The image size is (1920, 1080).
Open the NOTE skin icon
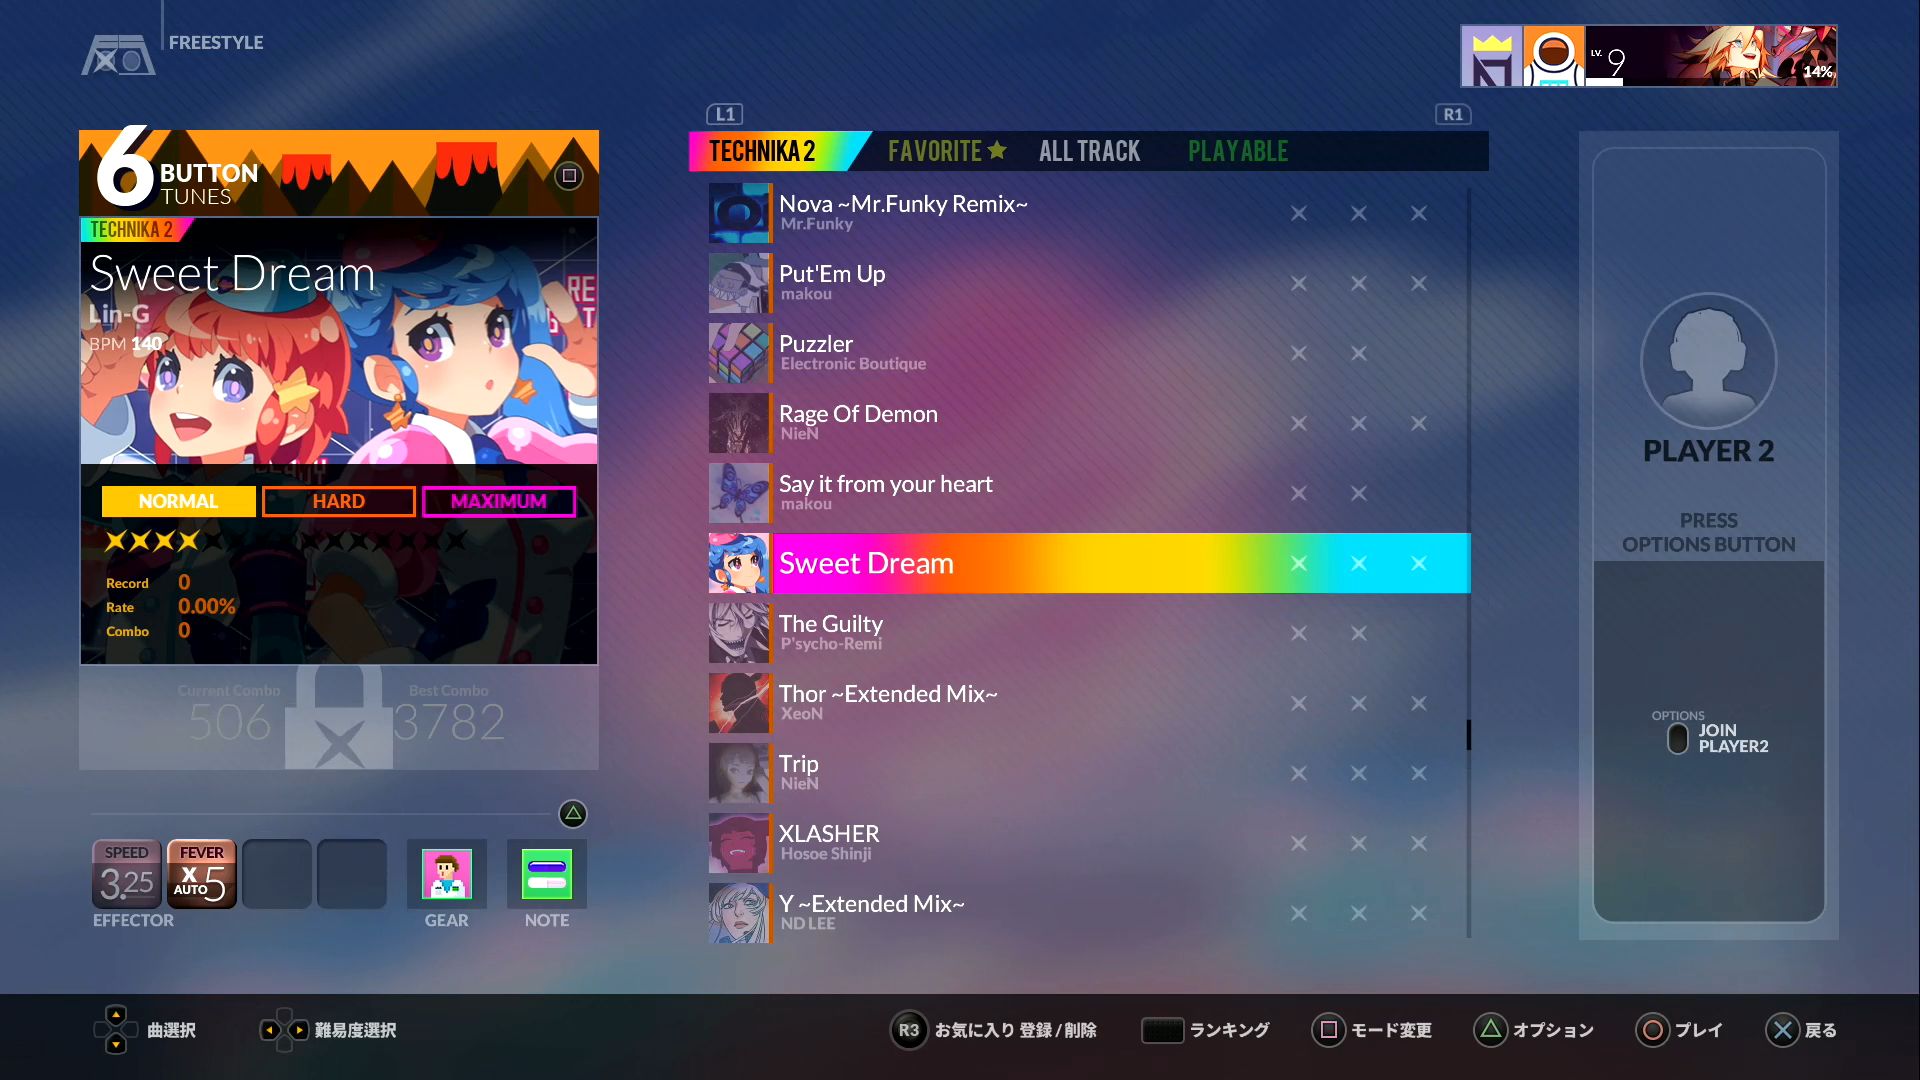pos(547,874)
